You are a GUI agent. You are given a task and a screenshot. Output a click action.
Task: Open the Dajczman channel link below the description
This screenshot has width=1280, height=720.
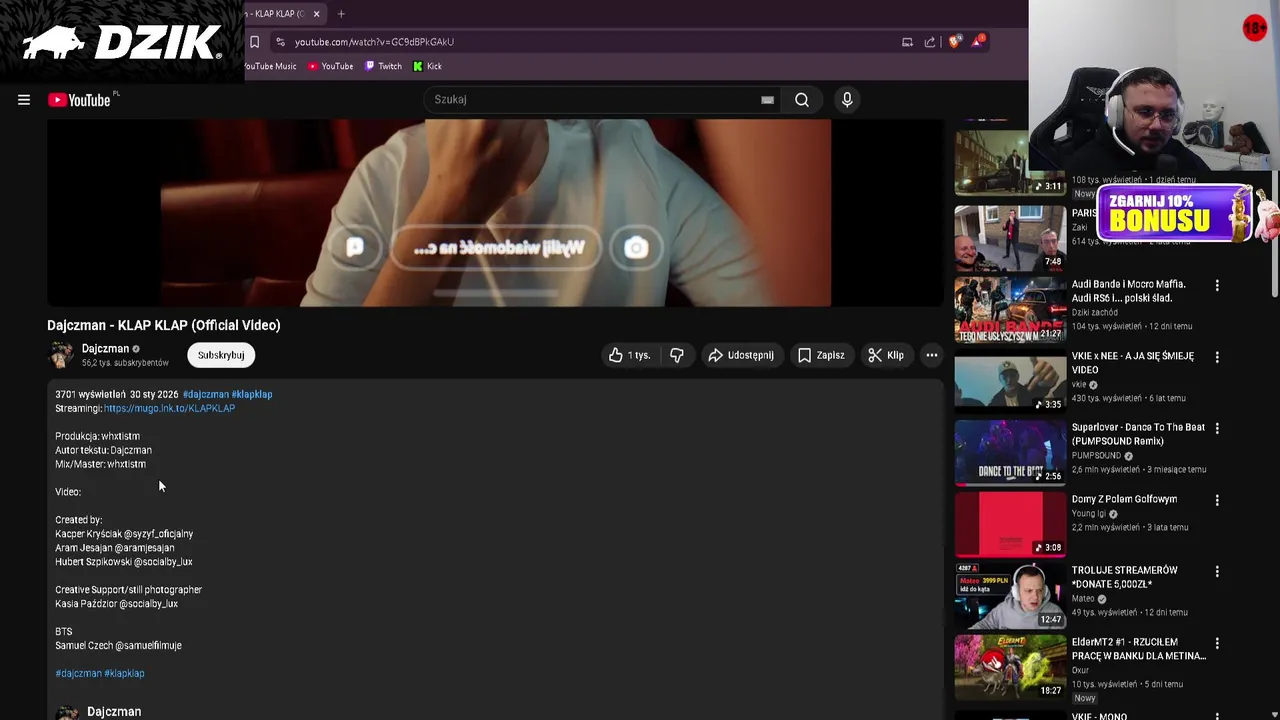(x=114, y=712)
